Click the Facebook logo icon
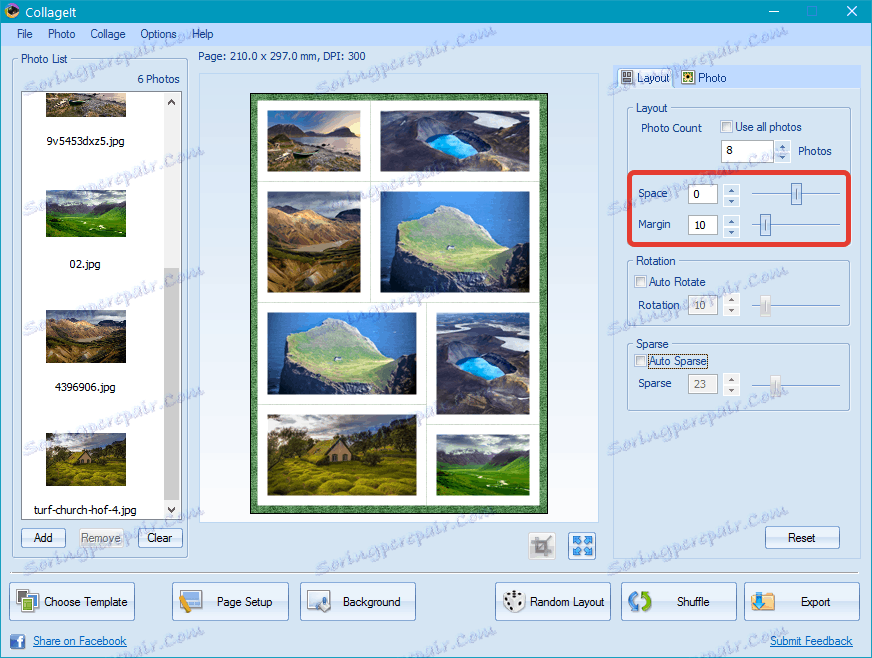The width and height of the screenshot is (872, 658). click(17, 641)
